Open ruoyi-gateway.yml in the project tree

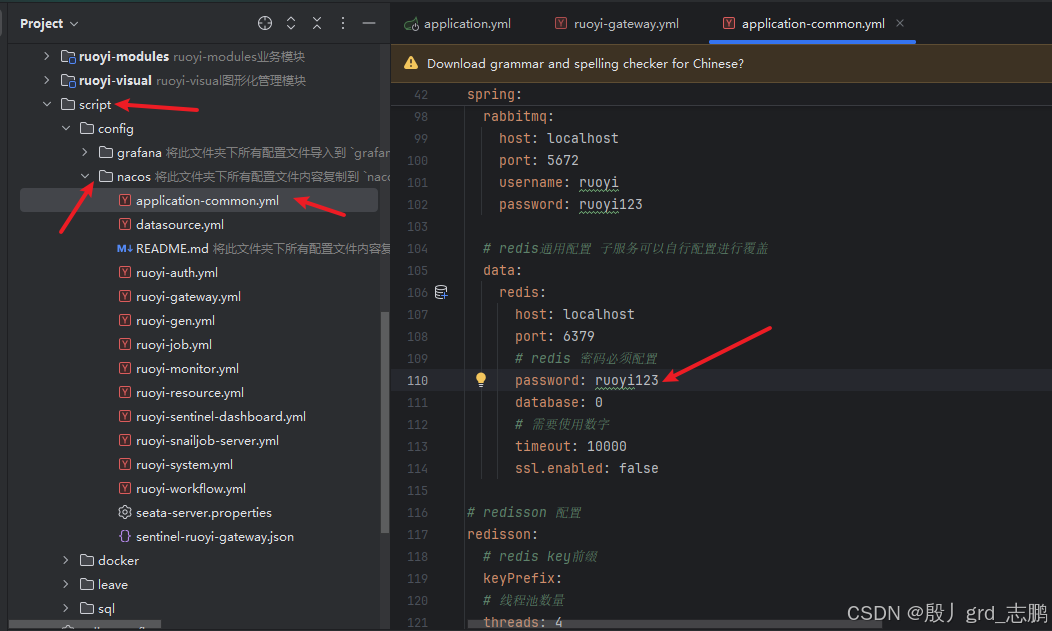[189, 296]
